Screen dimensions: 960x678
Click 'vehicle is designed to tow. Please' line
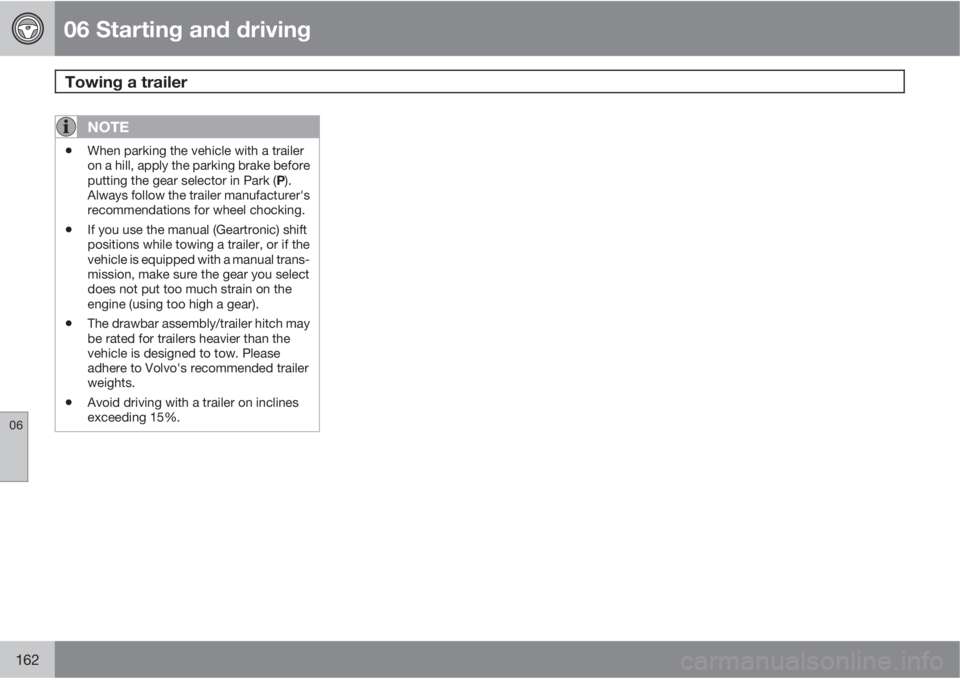(x=184, y=353)
